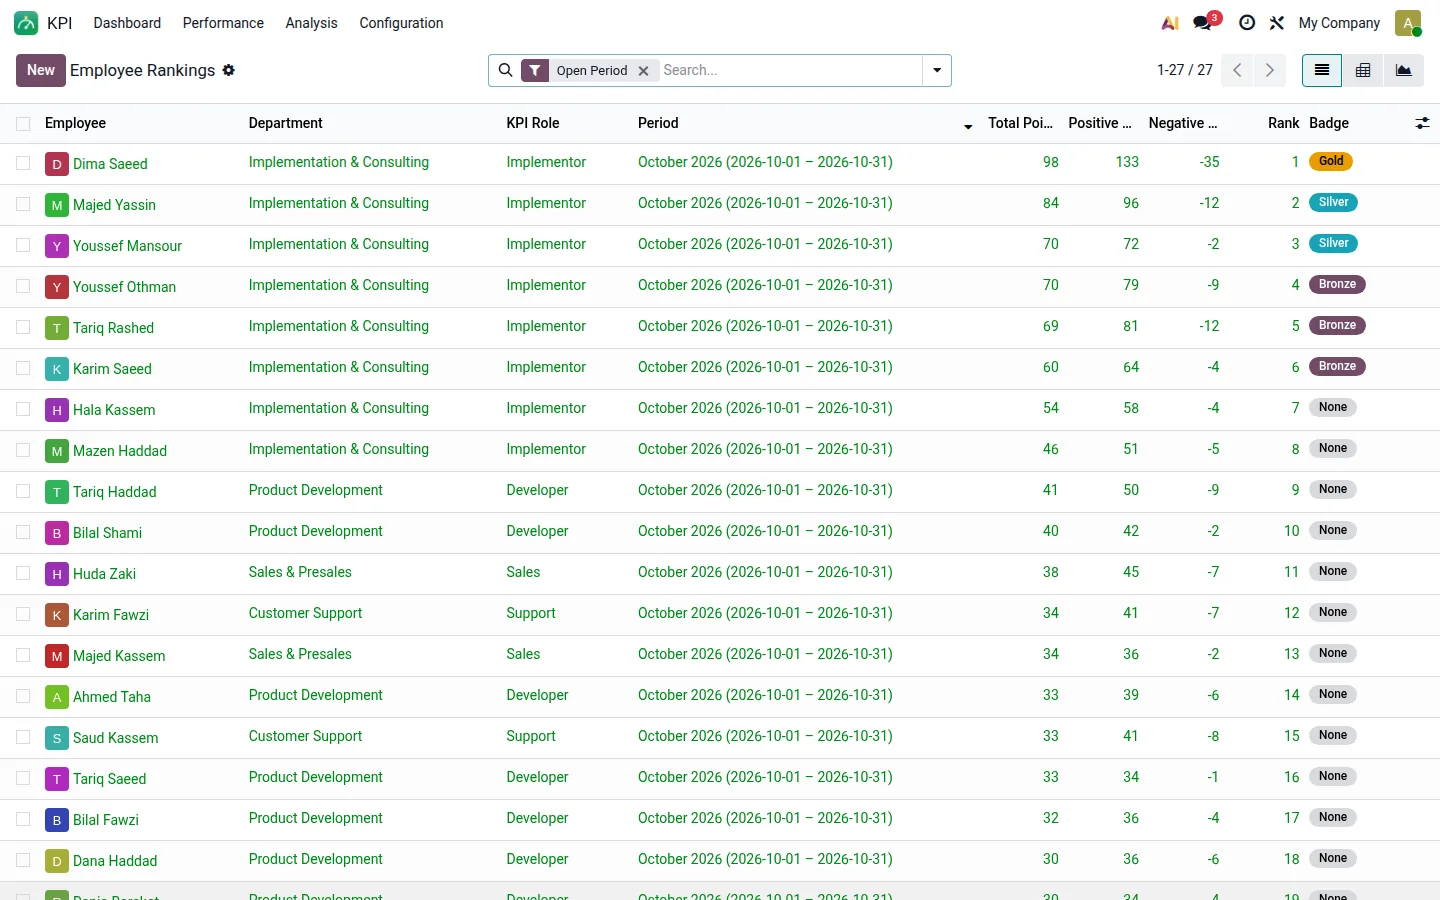Open the My Company switcher
This screenshot has height=900, width=1440.
pyautogui.click(x=1339, y=23)
